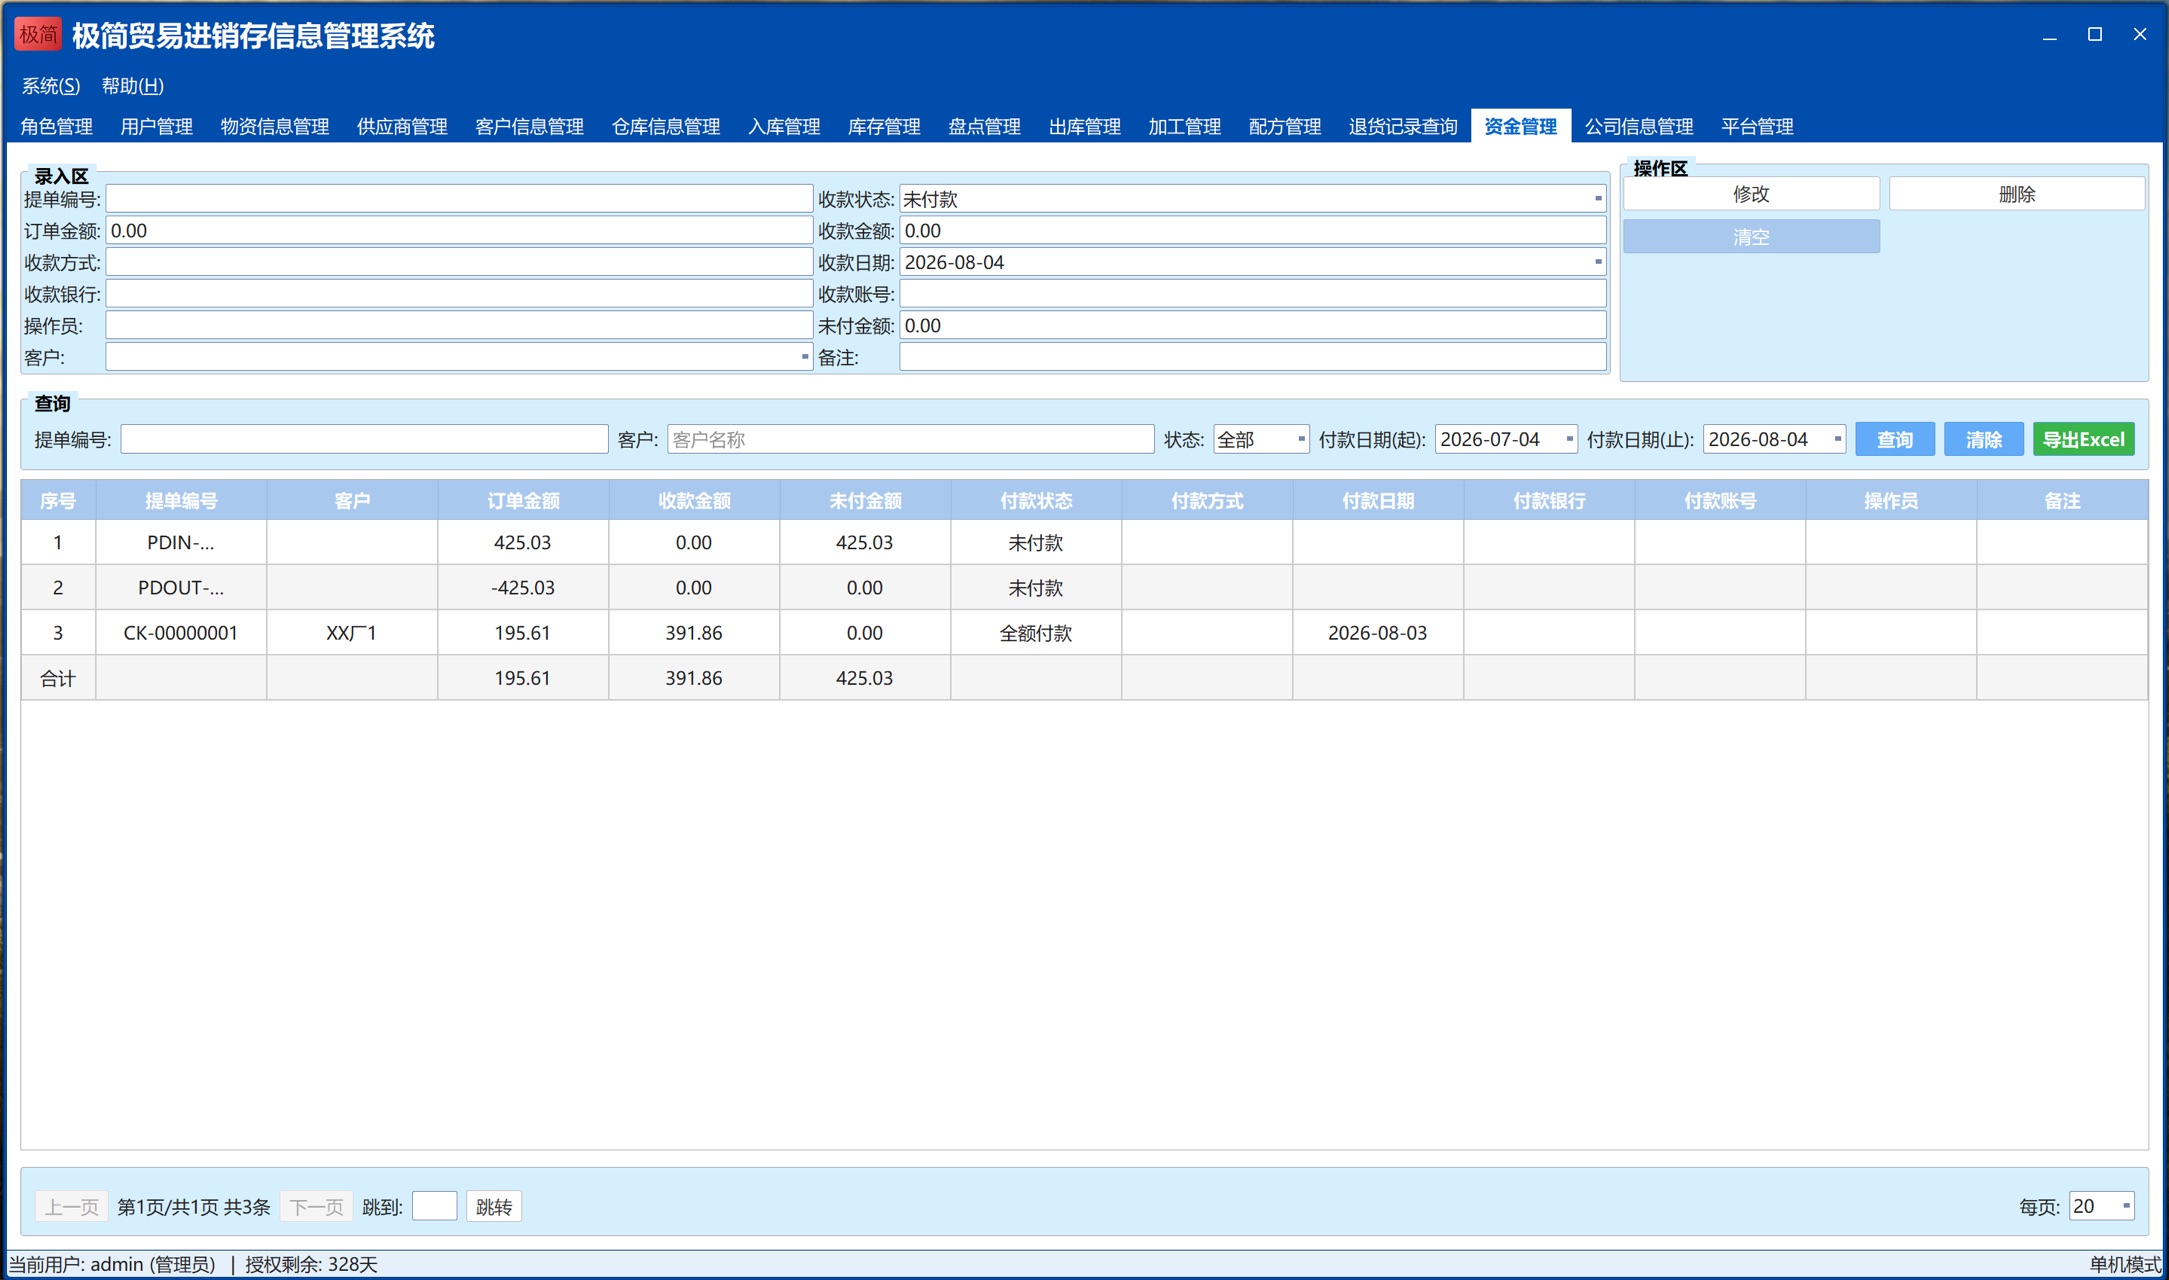Viewport: 2169px width, 1280px height.
Task: Click the 收款金额 input field
Action: [x=1253, y=231]
